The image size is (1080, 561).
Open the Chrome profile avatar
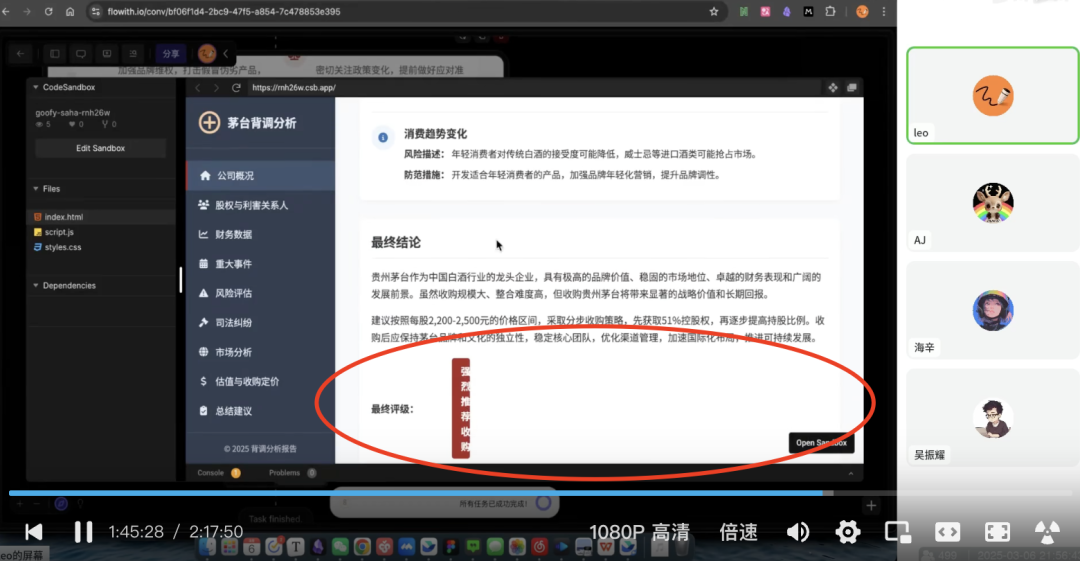click(862, 12)
